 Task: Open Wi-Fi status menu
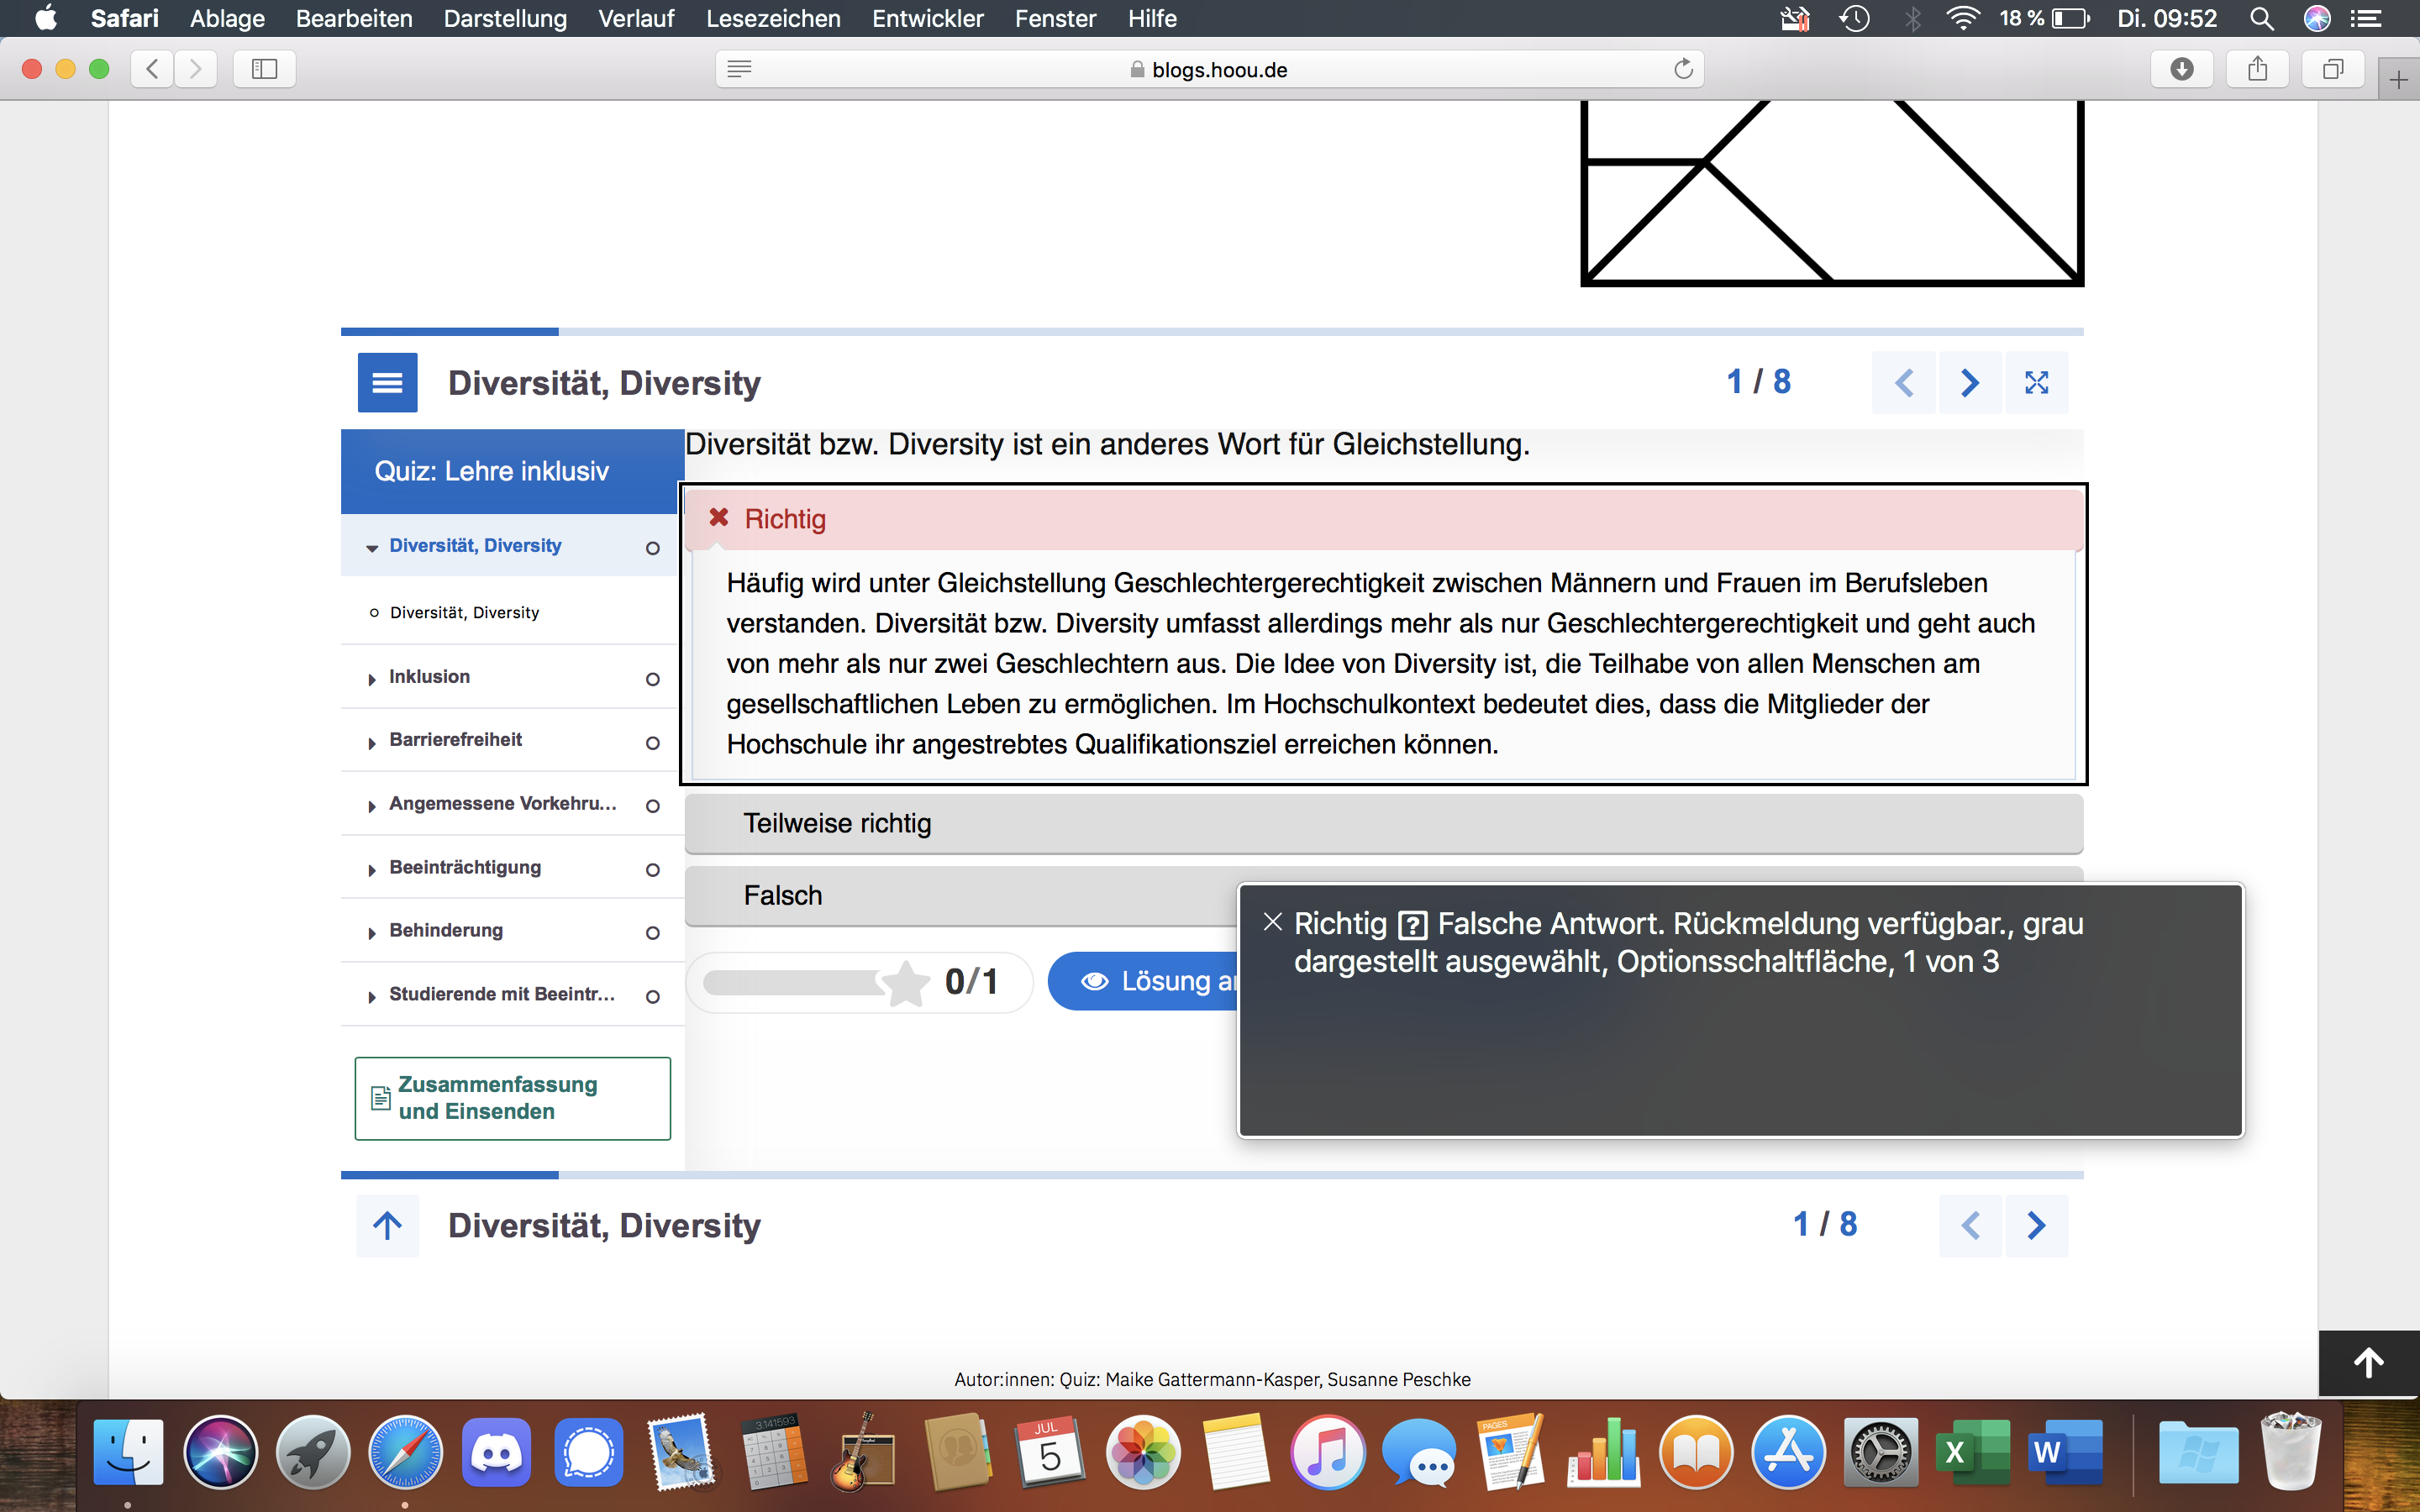point(1963,18)
